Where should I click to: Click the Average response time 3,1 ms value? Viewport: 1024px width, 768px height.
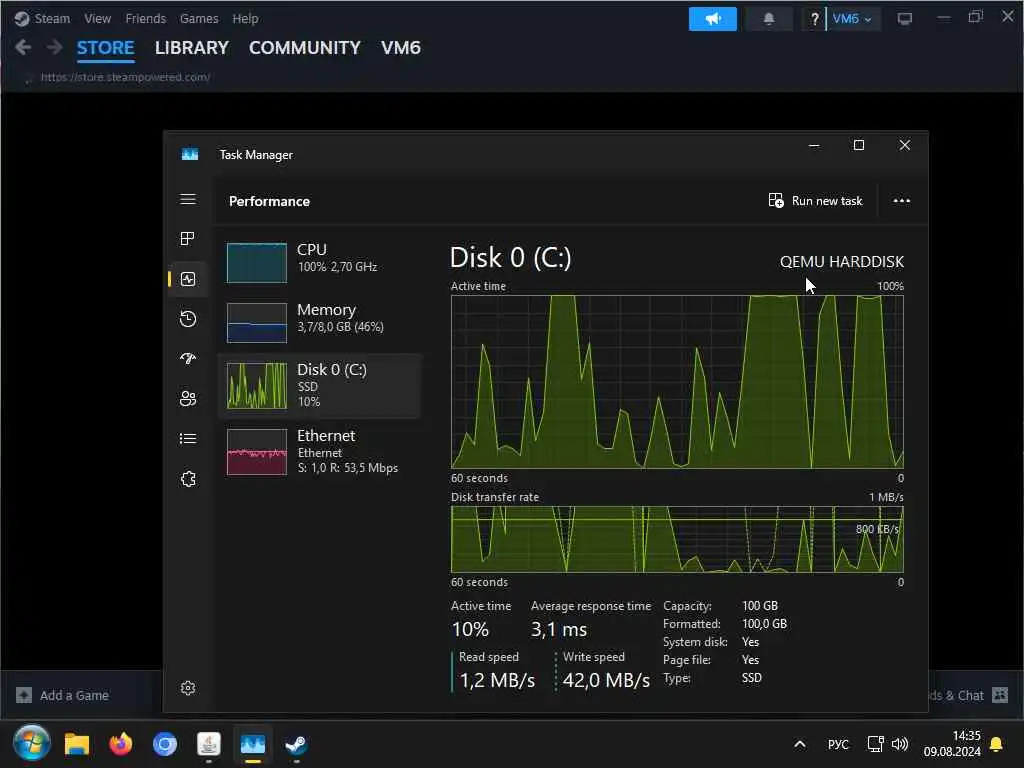[x=559, y=630]
